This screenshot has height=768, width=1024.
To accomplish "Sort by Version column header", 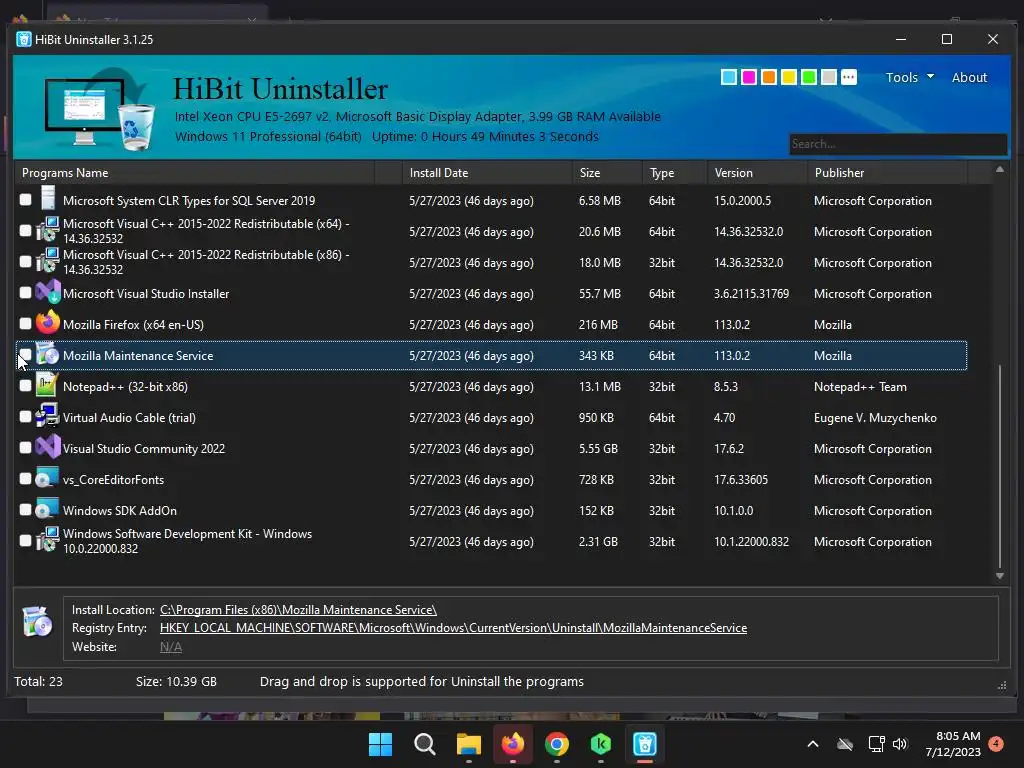I will [x=757, y=172].
